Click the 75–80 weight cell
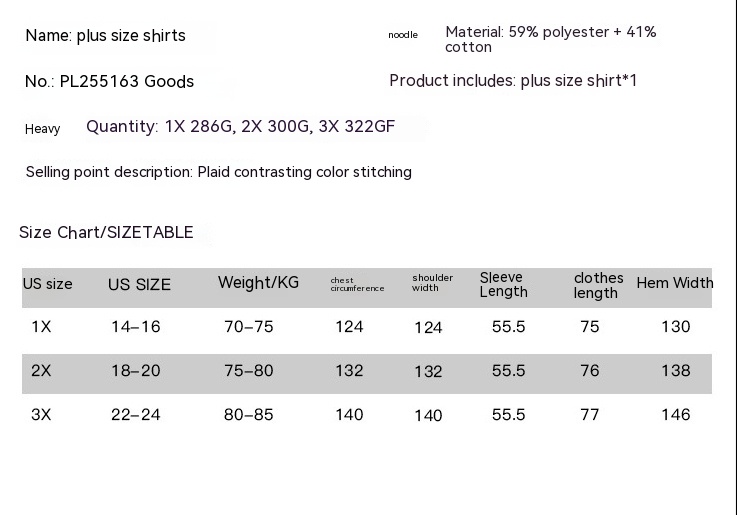The width and height of the screenshot is (738, 515). (x=249, y=370)
